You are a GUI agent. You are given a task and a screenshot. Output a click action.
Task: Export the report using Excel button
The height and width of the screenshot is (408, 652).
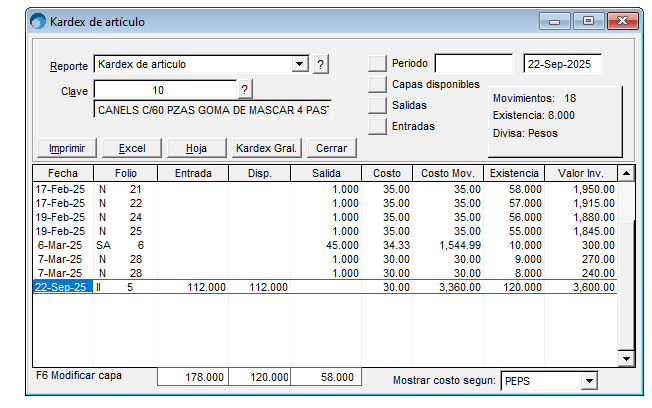132,148
